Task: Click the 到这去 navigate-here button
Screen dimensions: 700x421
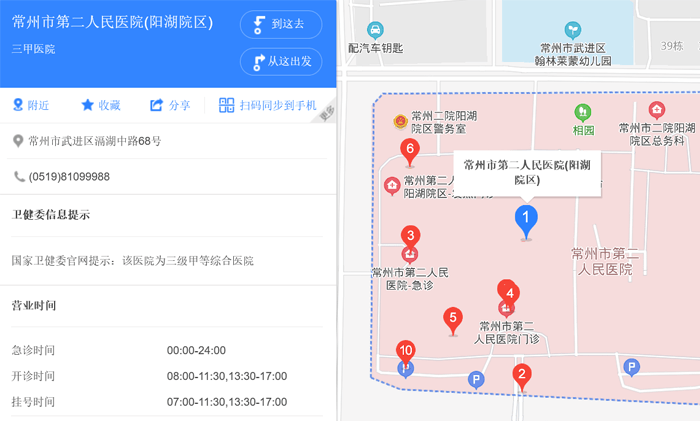Action: (x=281, y=24)
